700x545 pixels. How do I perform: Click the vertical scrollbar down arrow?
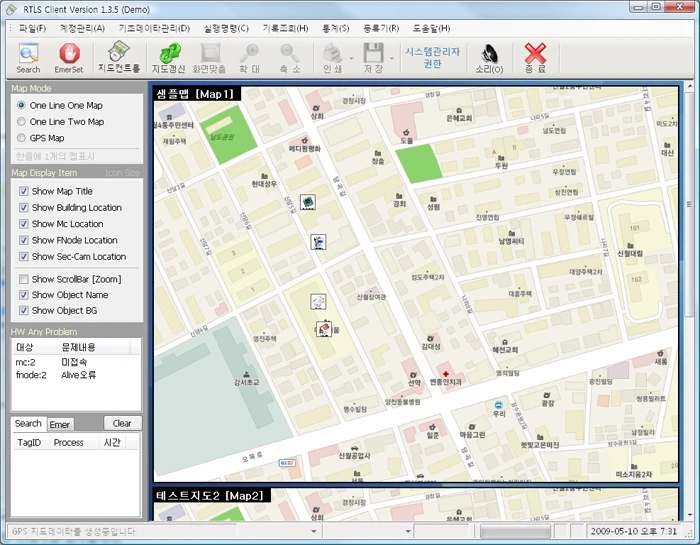coord(690,515)
